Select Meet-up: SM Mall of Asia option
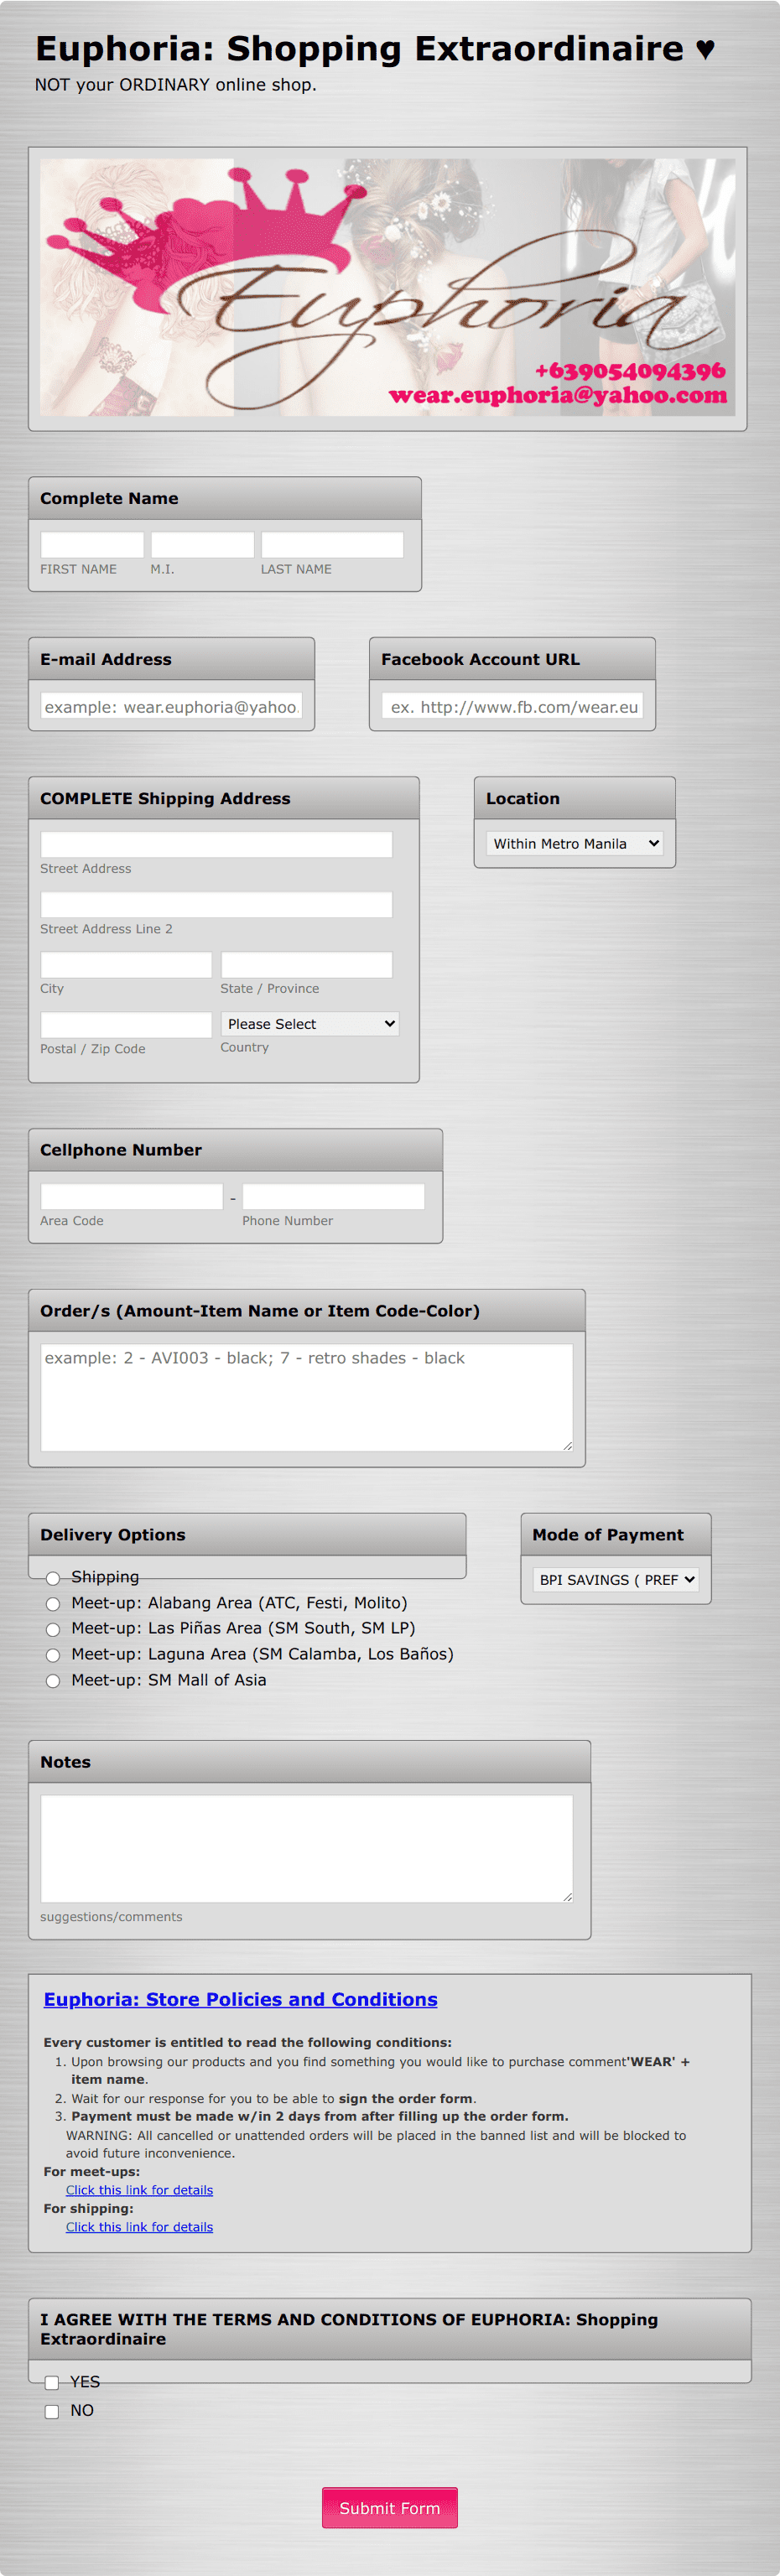 click(53, 1681)
